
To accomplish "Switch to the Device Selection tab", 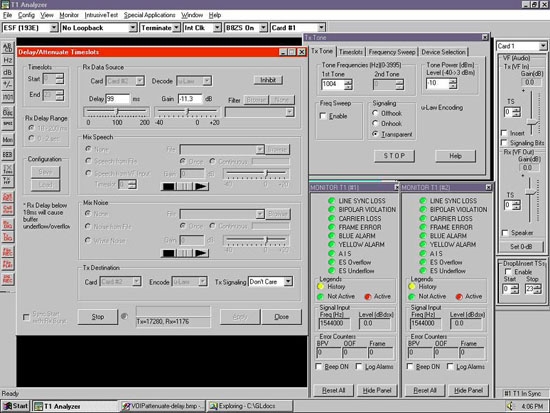I will [x=443, y=52].
